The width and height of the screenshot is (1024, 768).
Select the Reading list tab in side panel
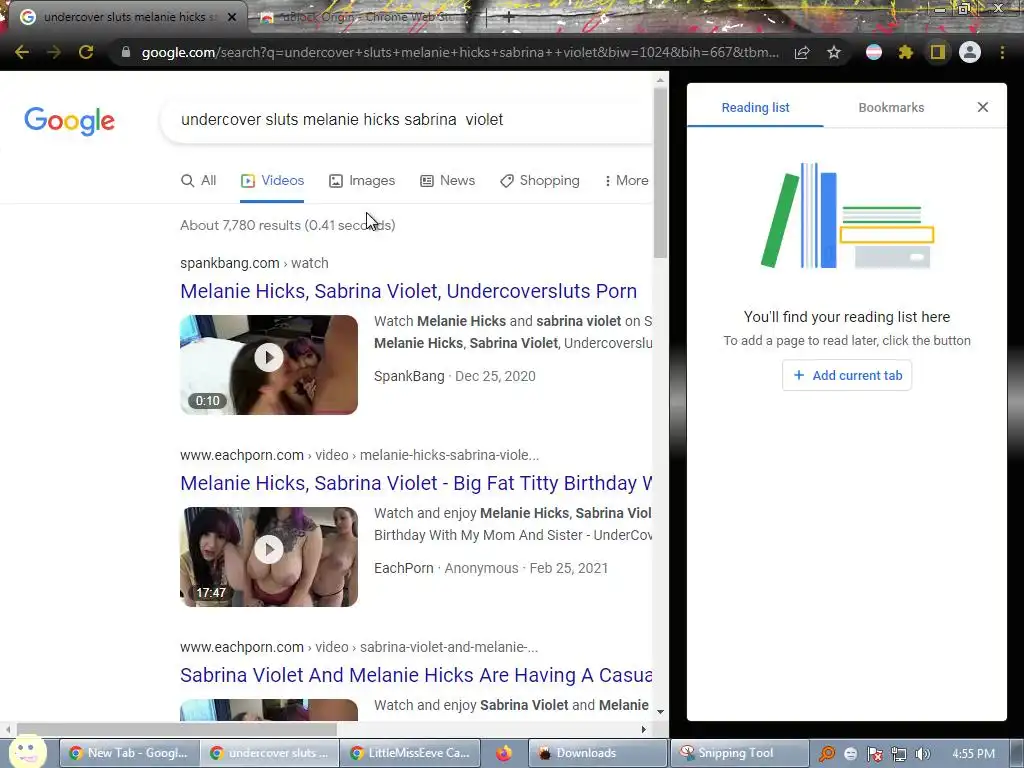click(756, 108)
